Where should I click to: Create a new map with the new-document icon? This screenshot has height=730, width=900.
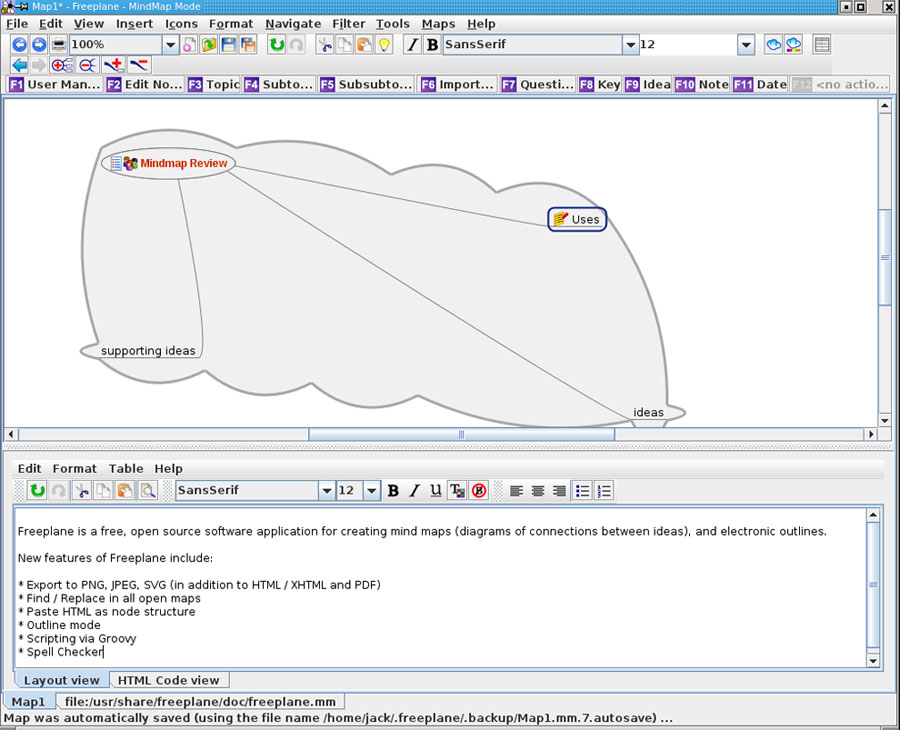189,44
